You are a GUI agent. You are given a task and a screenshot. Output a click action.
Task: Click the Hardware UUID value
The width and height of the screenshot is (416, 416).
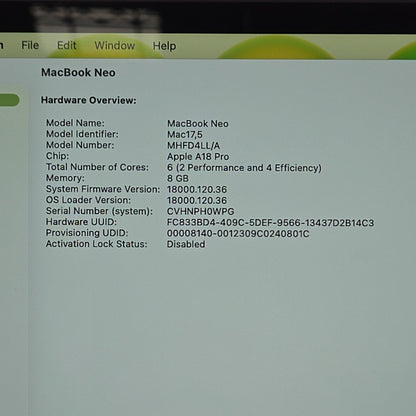coord(270,223)
